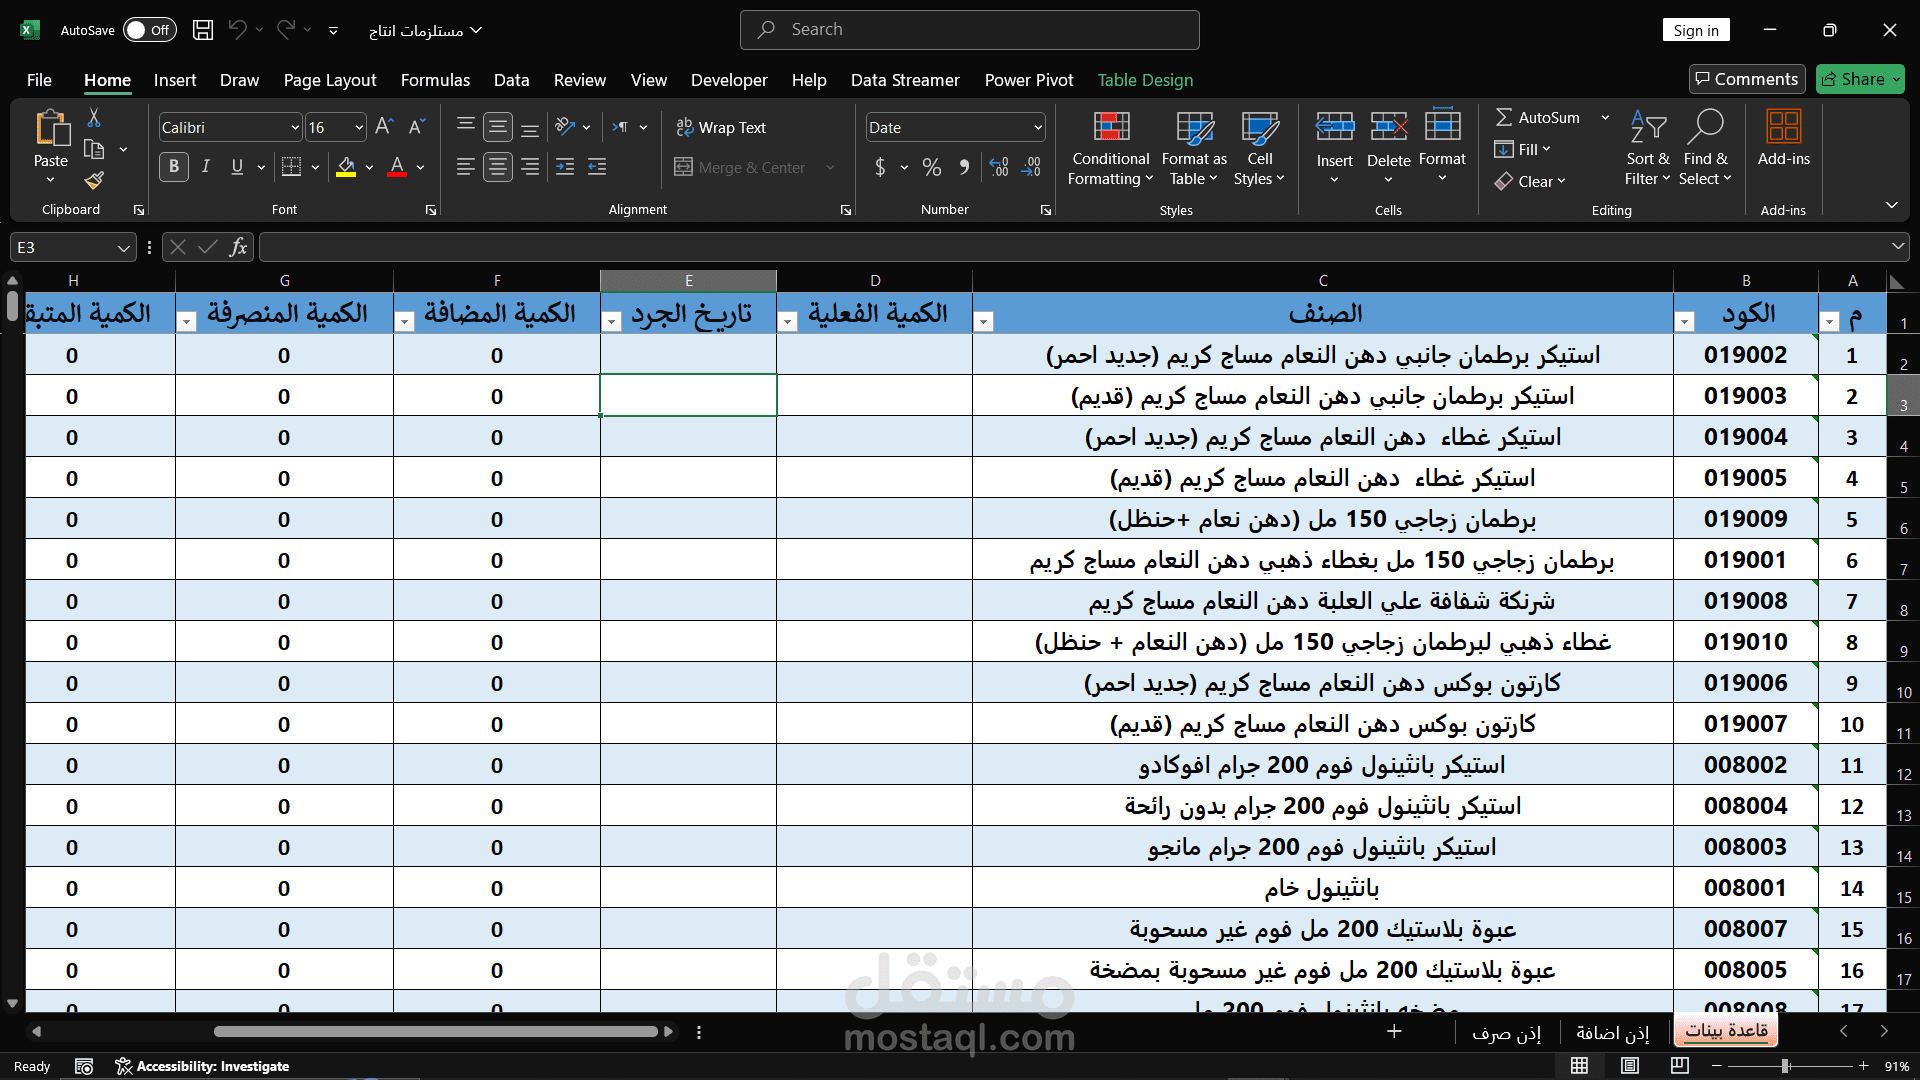The height and width of the screenshot is (1080, 1920).
Task: Click Decrease Decimal icon
Action: [x=1031, y=167]
